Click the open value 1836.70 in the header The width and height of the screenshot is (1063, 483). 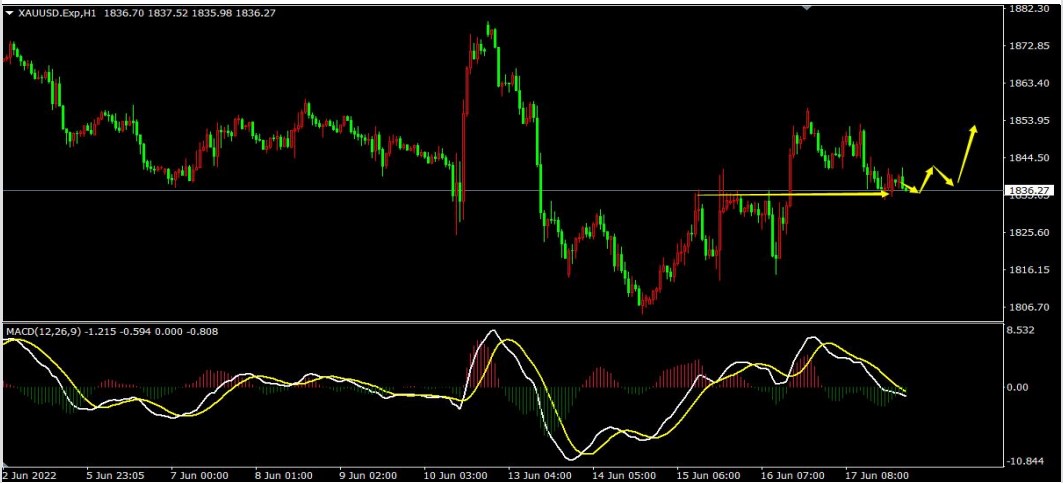[x=125, y=12]
